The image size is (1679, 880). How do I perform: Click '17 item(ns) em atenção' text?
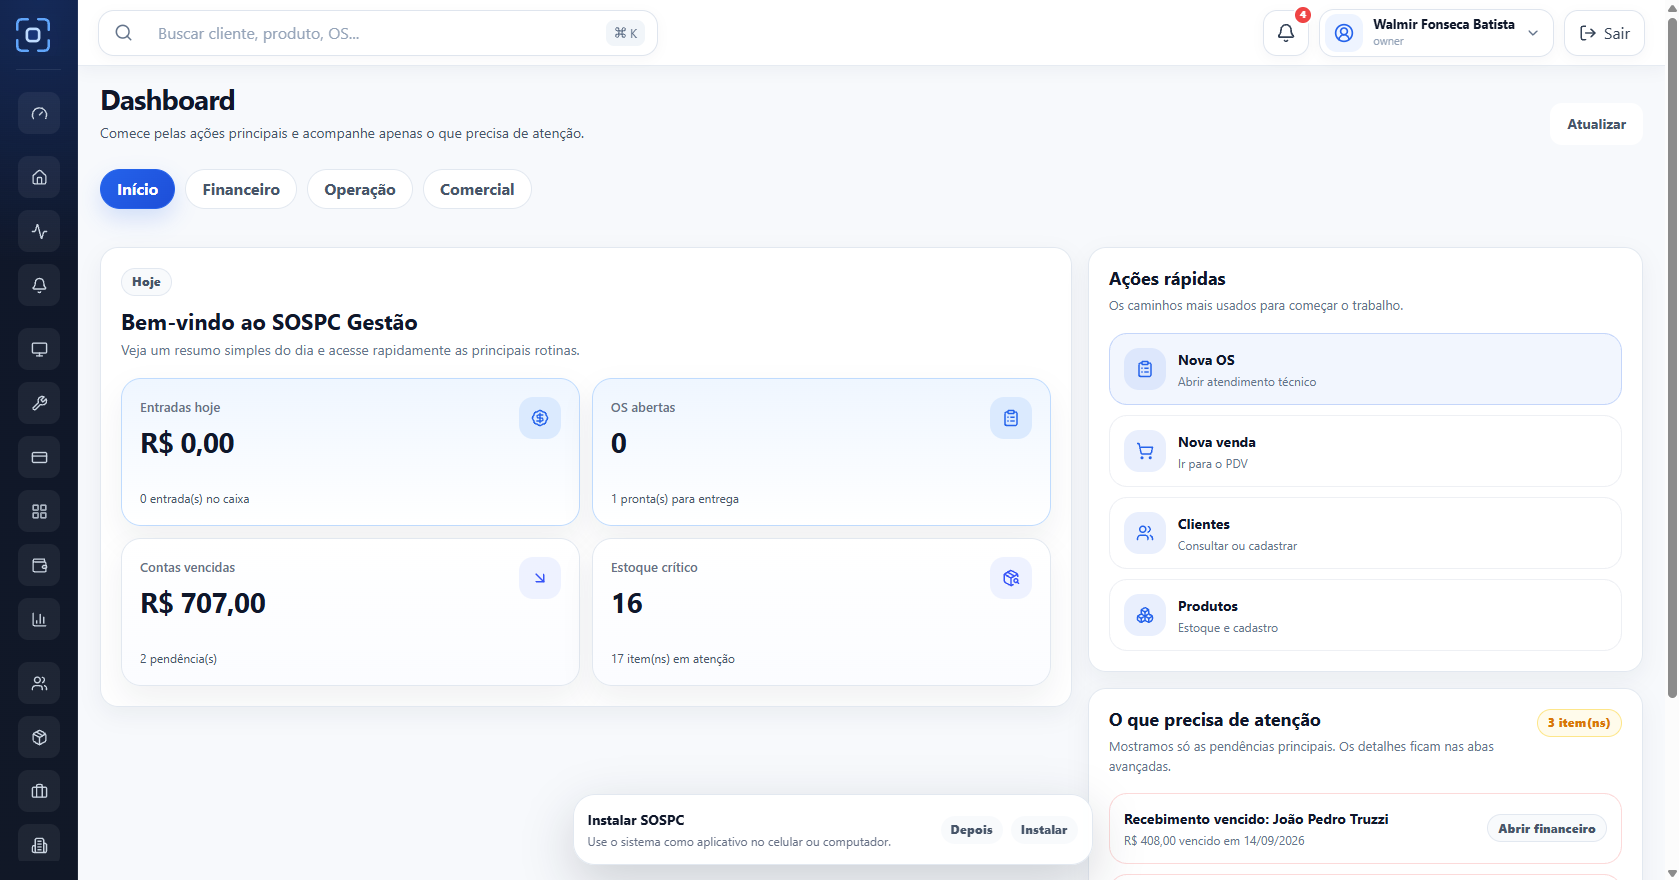[673, 659]
